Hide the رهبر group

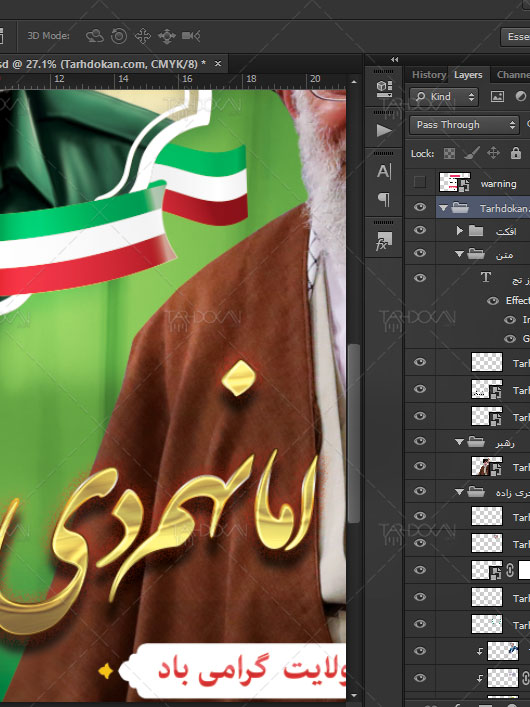[x=419, y=441]
